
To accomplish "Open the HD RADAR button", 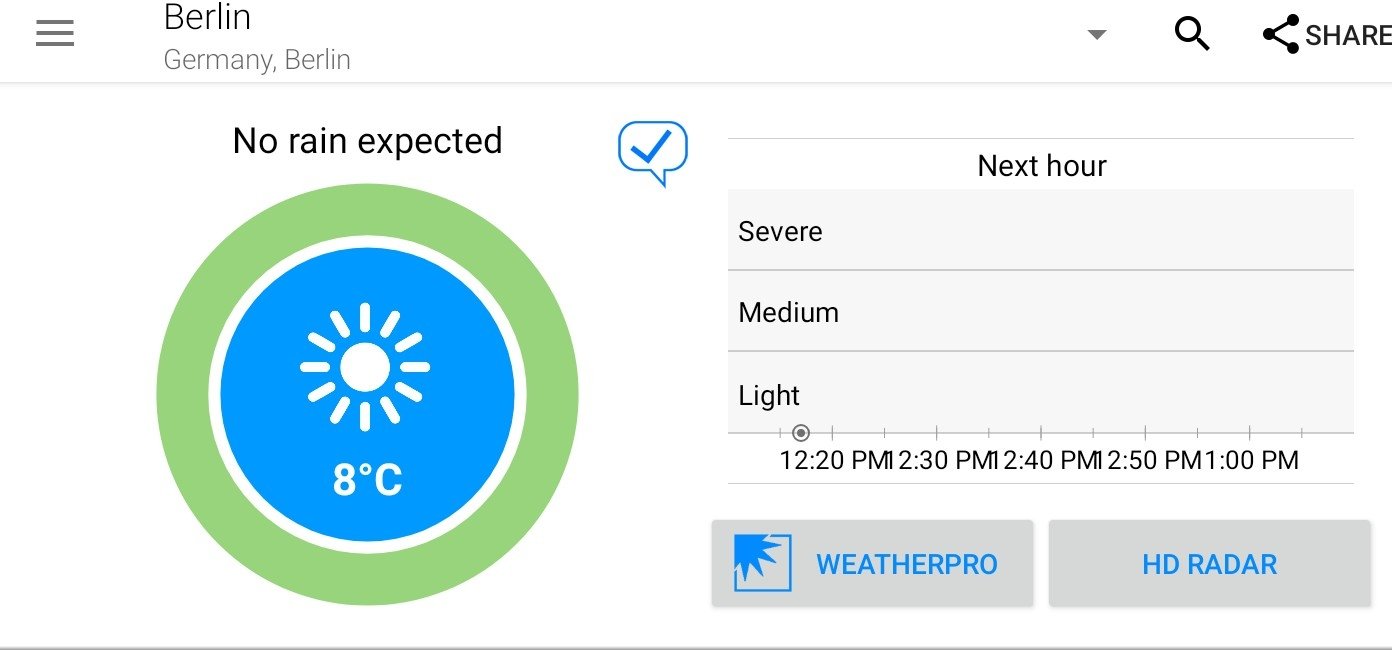I will click(x=1209, y=563).
